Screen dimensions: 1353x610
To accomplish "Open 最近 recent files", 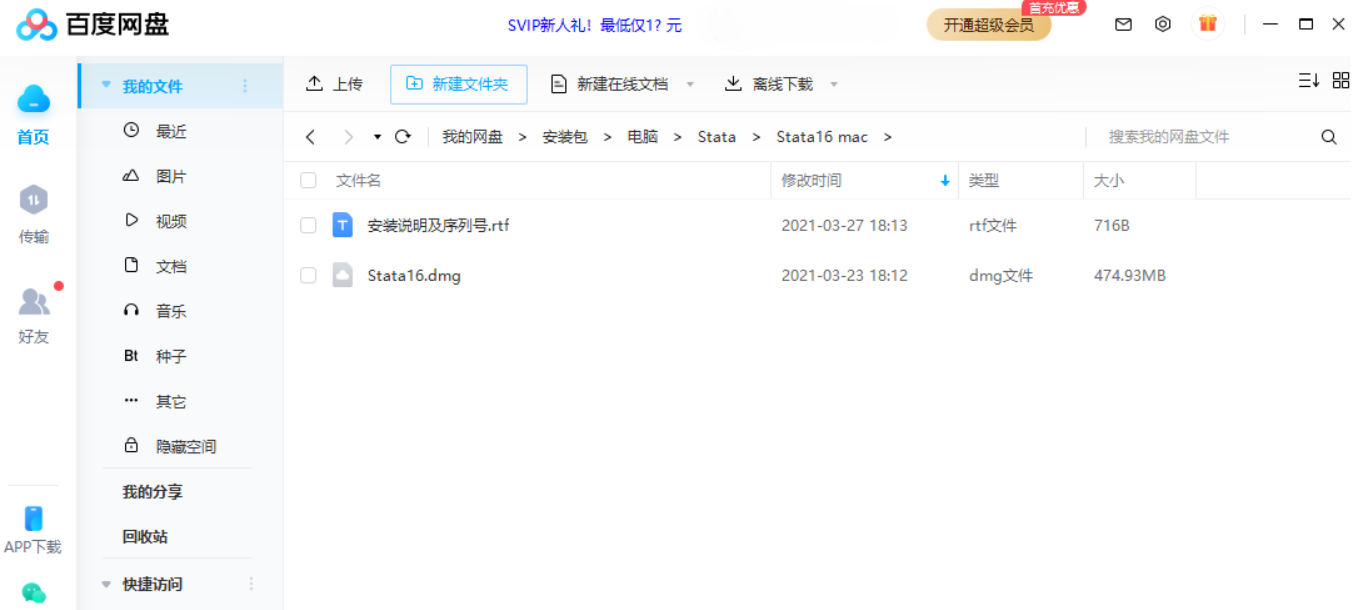I will pos(170,131).
